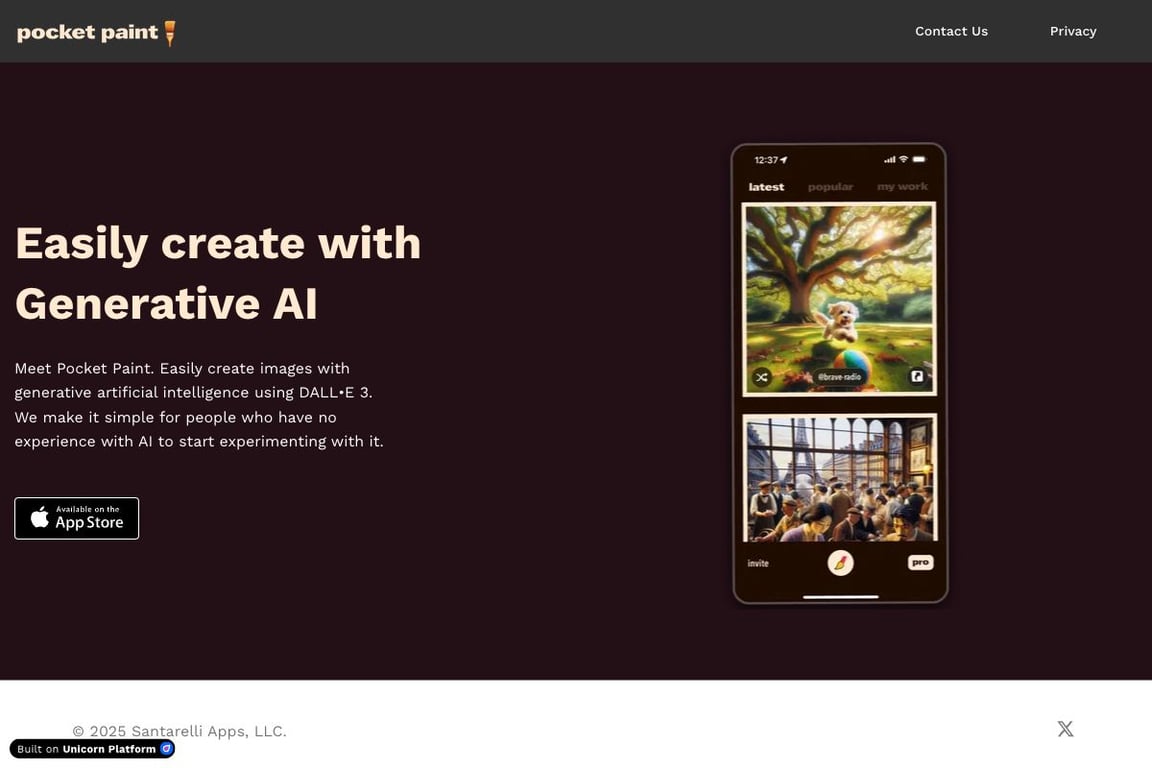Click the Available on the App Store button
1152x768 pixels.
tap(76, 518)
